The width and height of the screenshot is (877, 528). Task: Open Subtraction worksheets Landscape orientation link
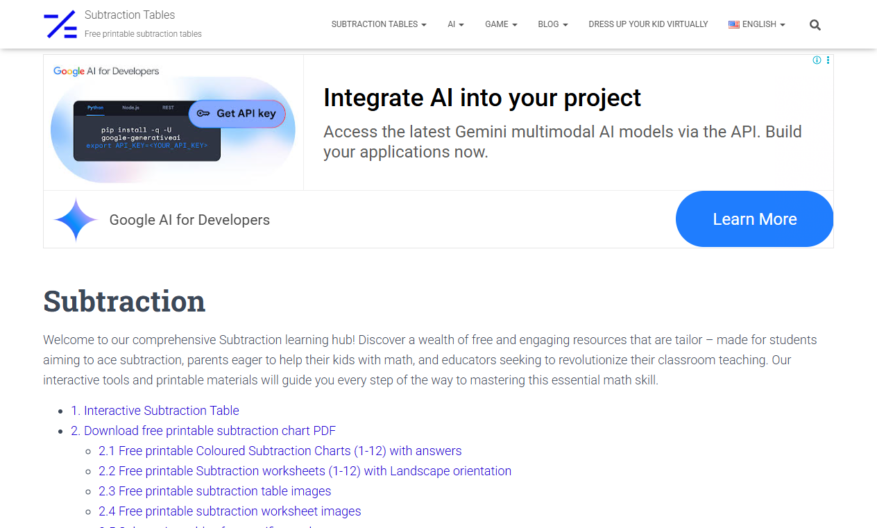pyautogui.click(x=305, y=471)
